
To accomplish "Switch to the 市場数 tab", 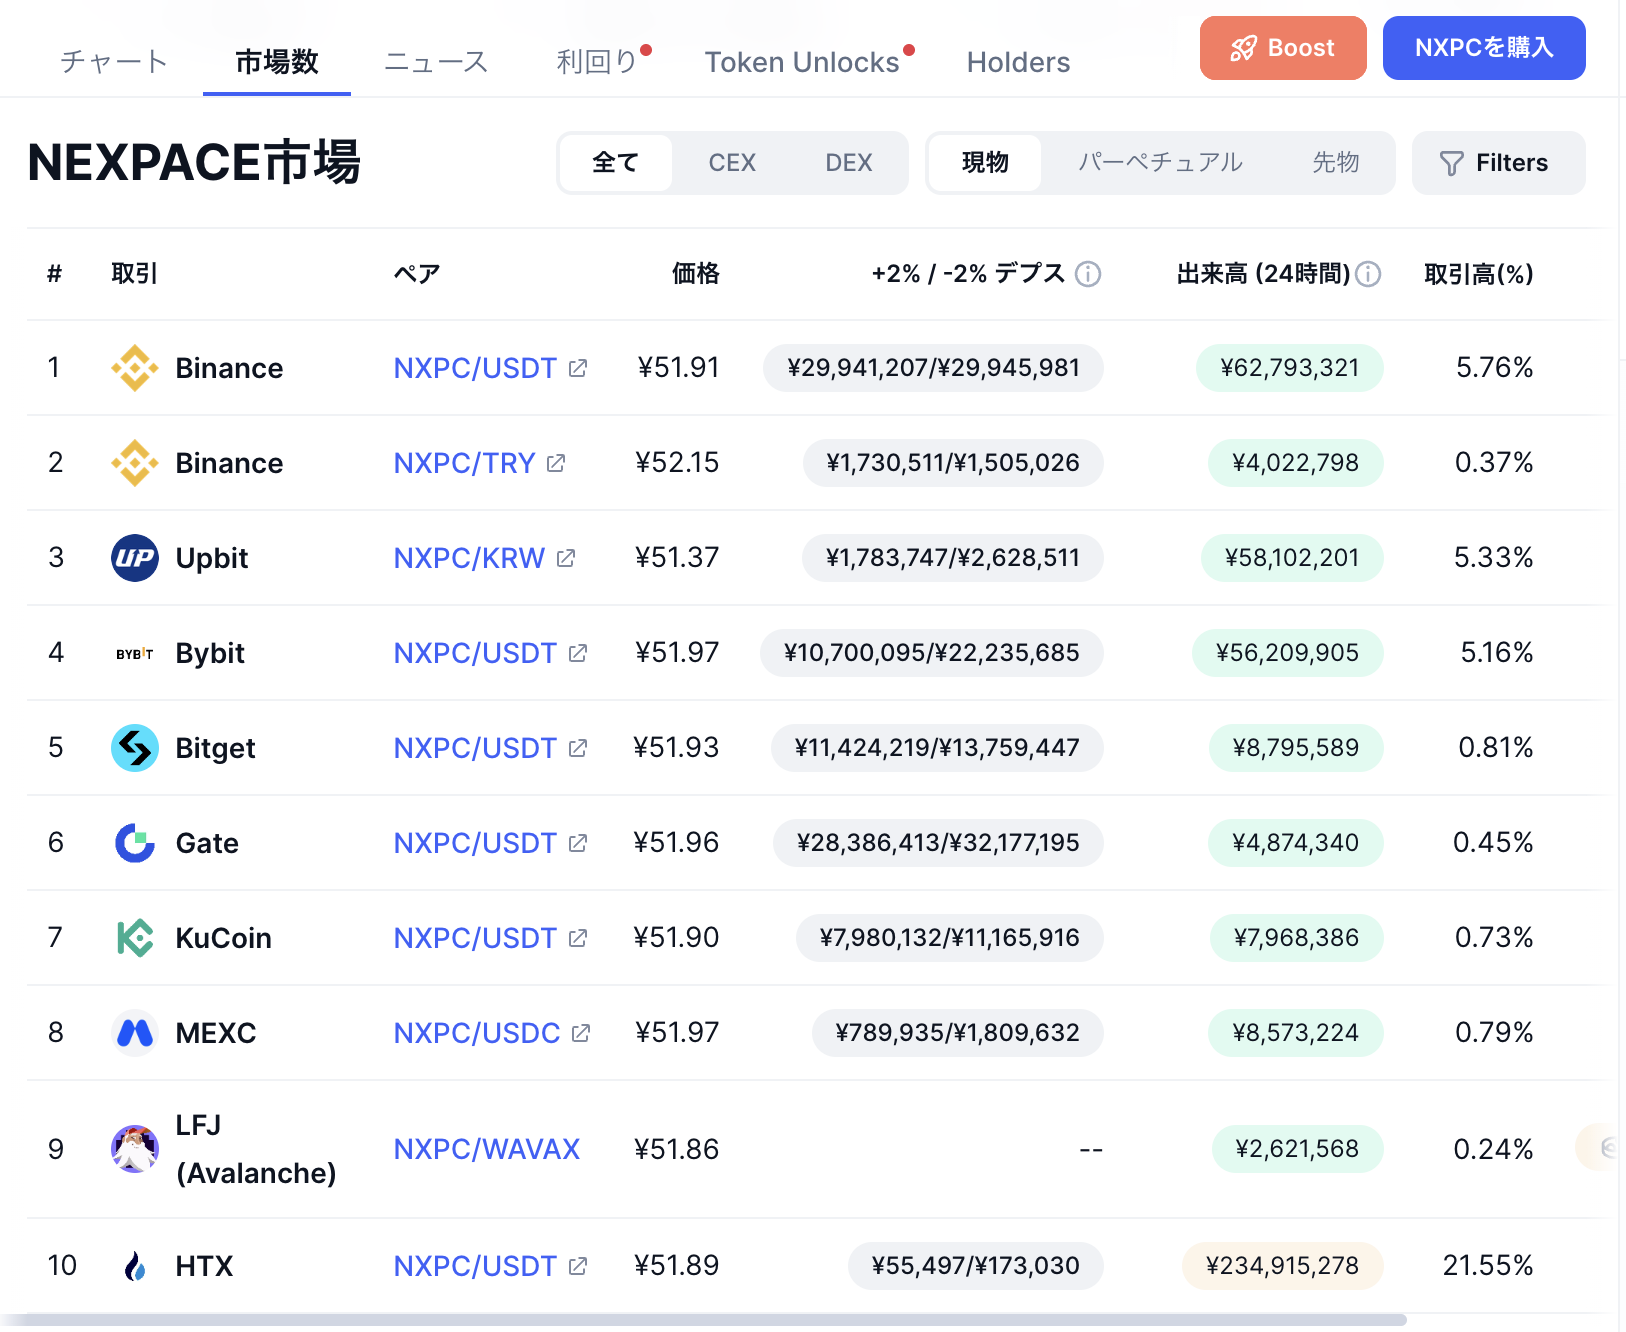I will pyautogui.click(x=277, y=62).
